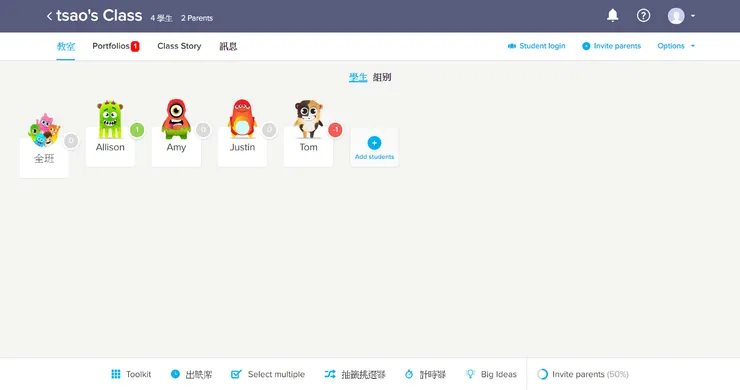Image resolution: width=740 pixels, height=390 pixels.
Task: Click Amy's one-eyed red monster avatar
Action: coord(176,119)
